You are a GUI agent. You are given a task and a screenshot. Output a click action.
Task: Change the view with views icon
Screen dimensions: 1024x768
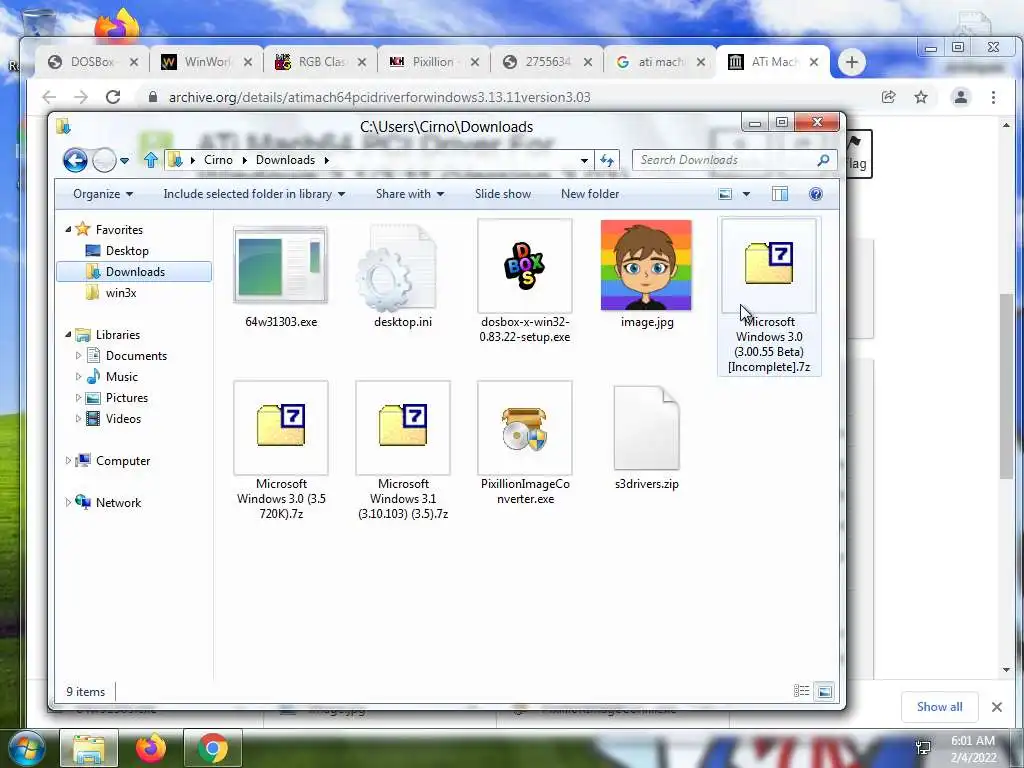pyautogui.click(x=725, y=194)
